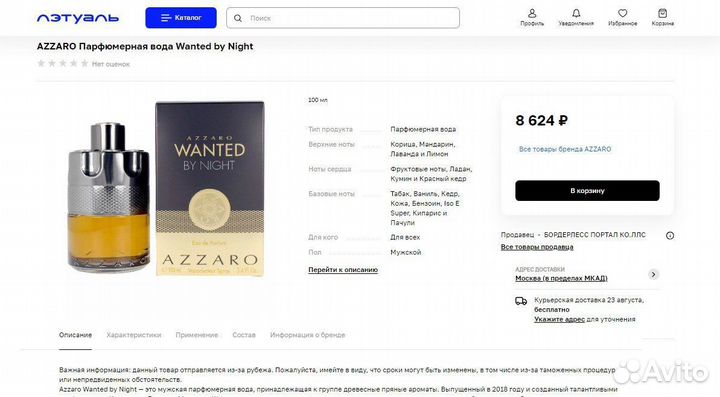The height and width of the screenshot is (397, 720).
Task: Select the Описание tab
Action: point(75,335)
